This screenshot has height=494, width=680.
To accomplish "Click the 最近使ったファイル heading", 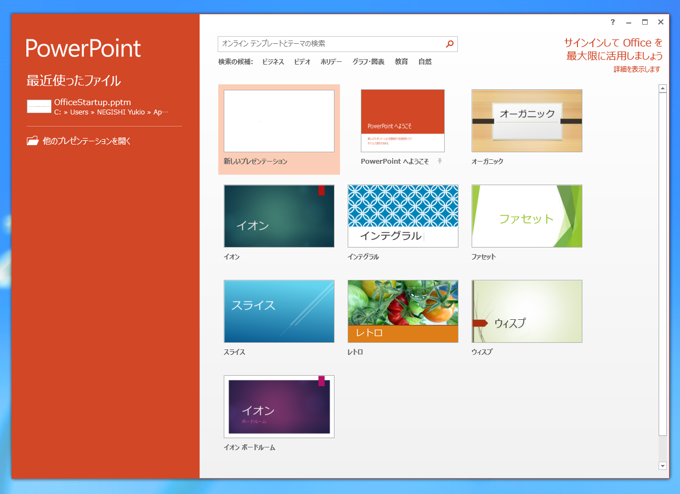I will (73, 80).
